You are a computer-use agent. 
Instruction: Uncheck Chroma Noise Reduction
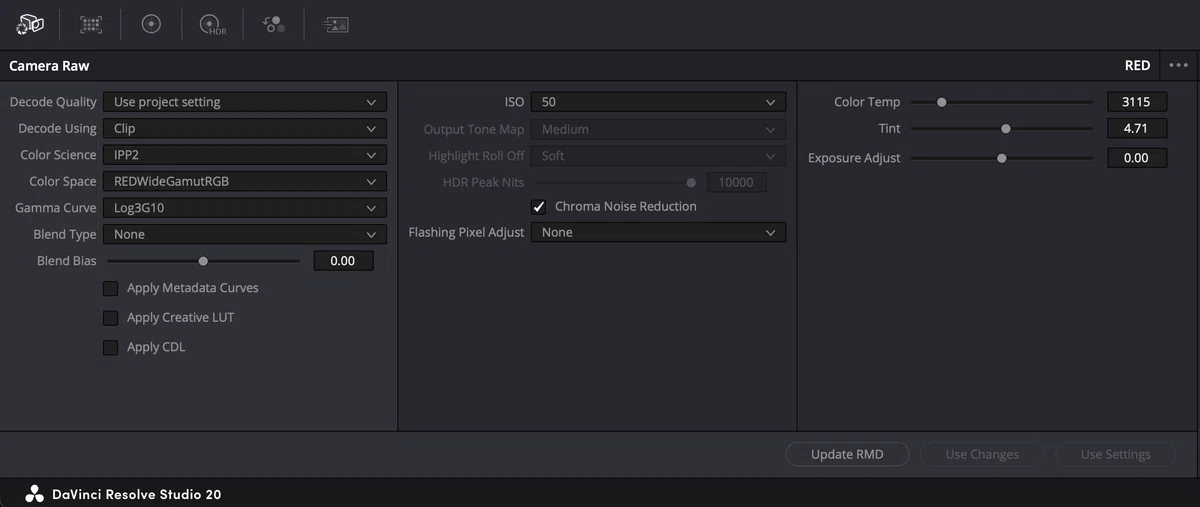click(x=538, y=207)
